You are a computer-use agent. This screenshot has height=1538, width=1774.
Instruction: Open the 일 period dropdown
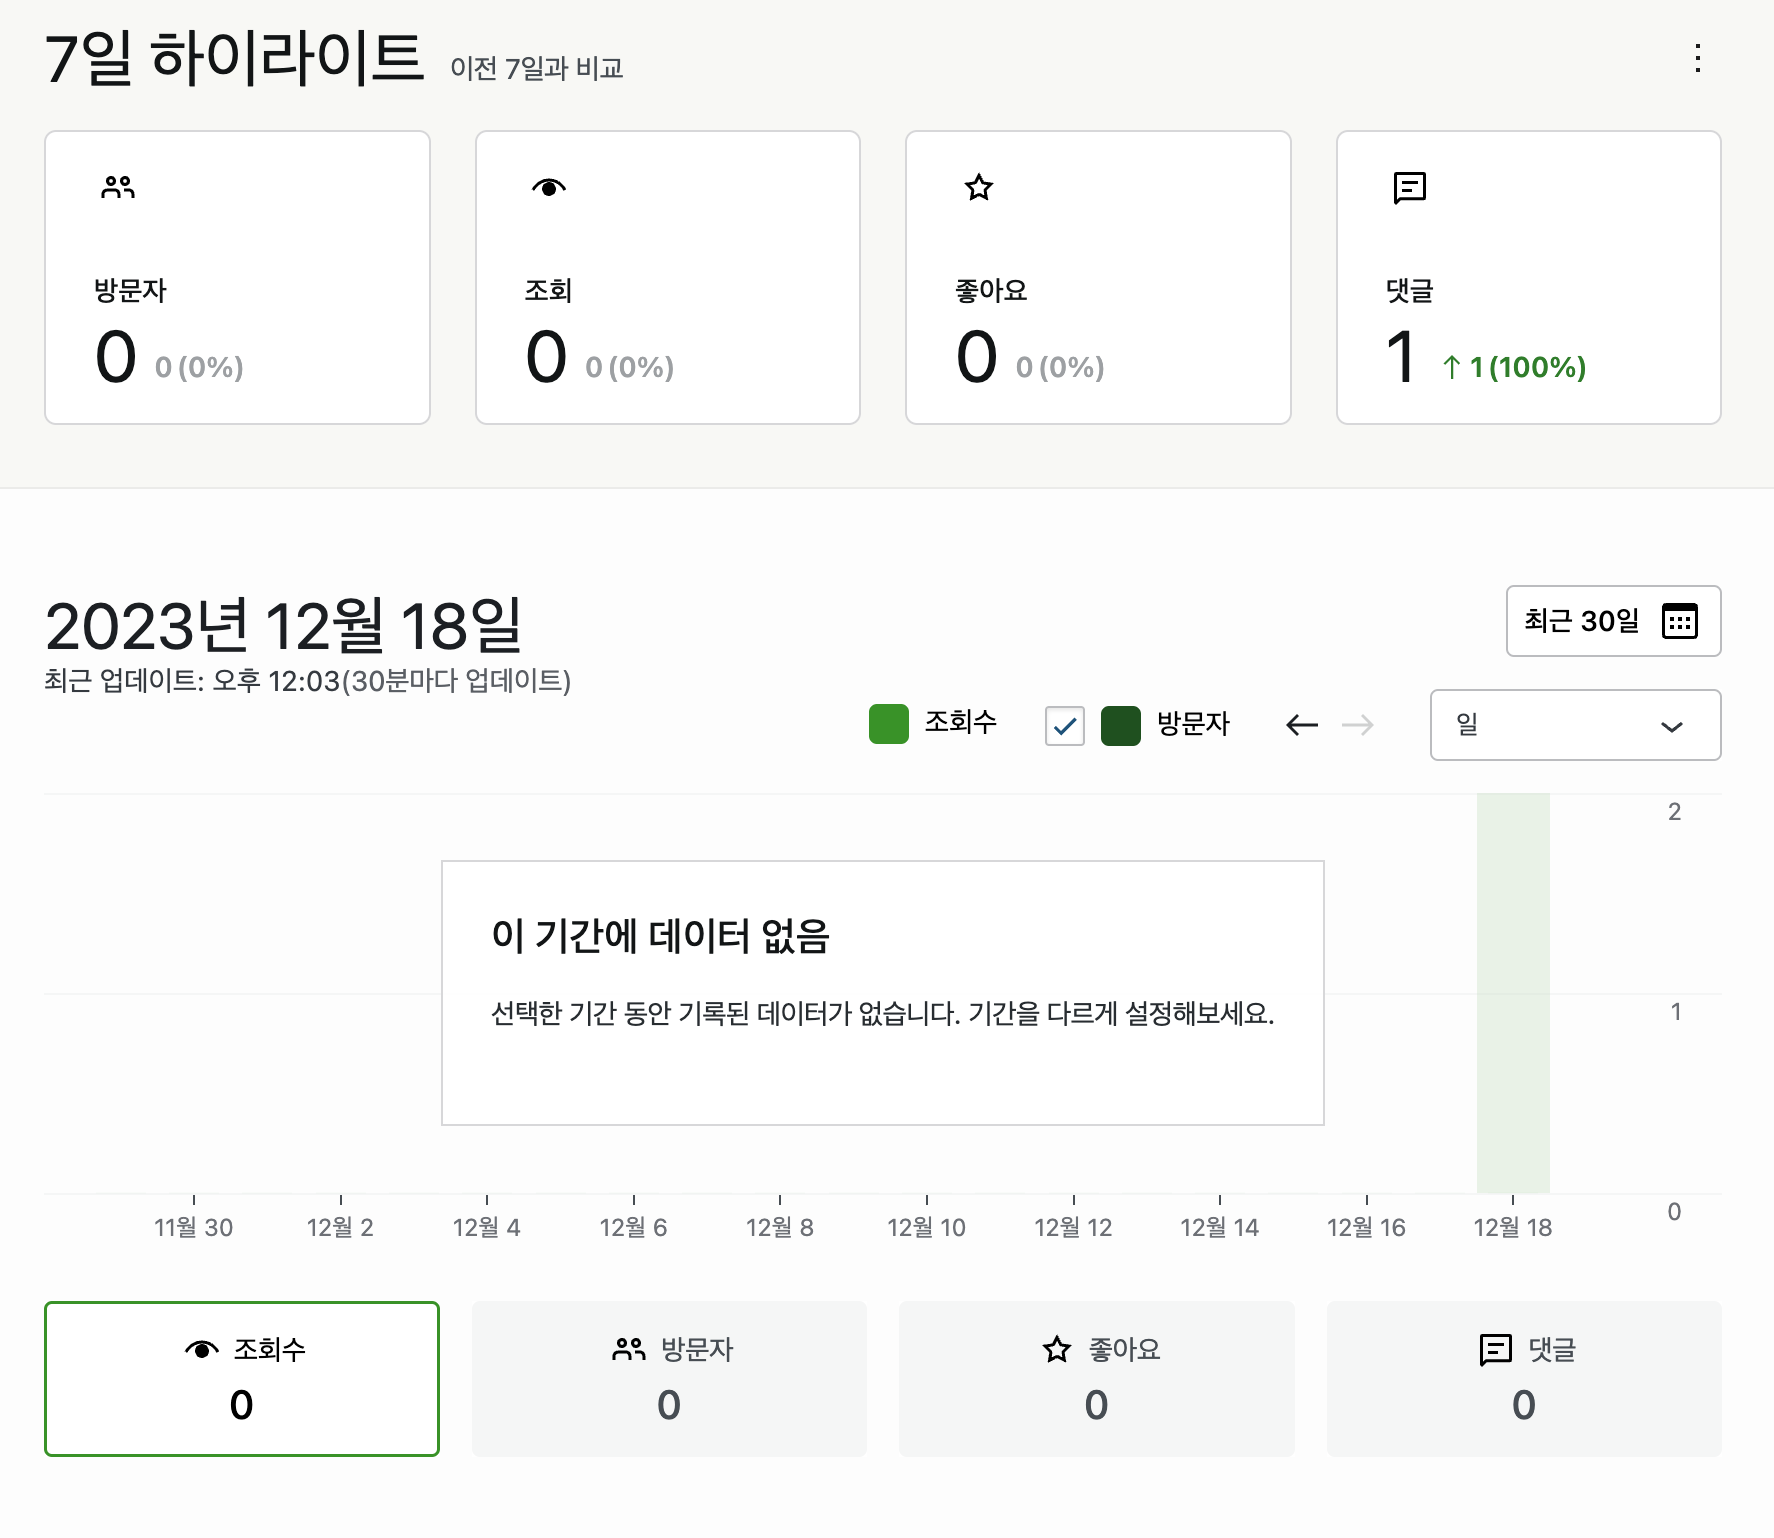tap(1574, 725)
